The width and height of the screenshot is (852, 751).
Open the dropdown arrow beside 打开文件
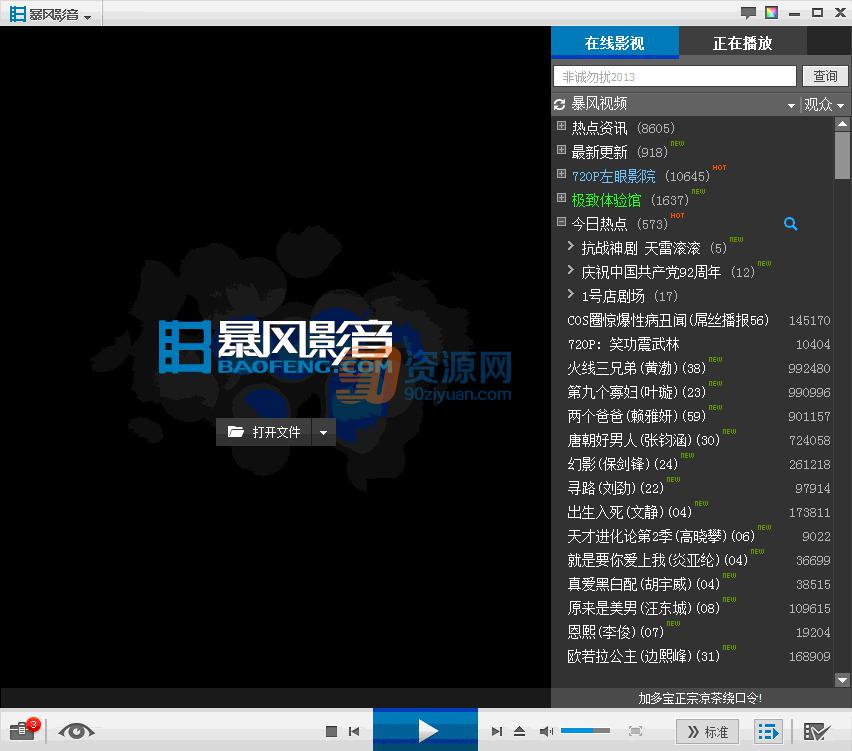click(323, 433)
